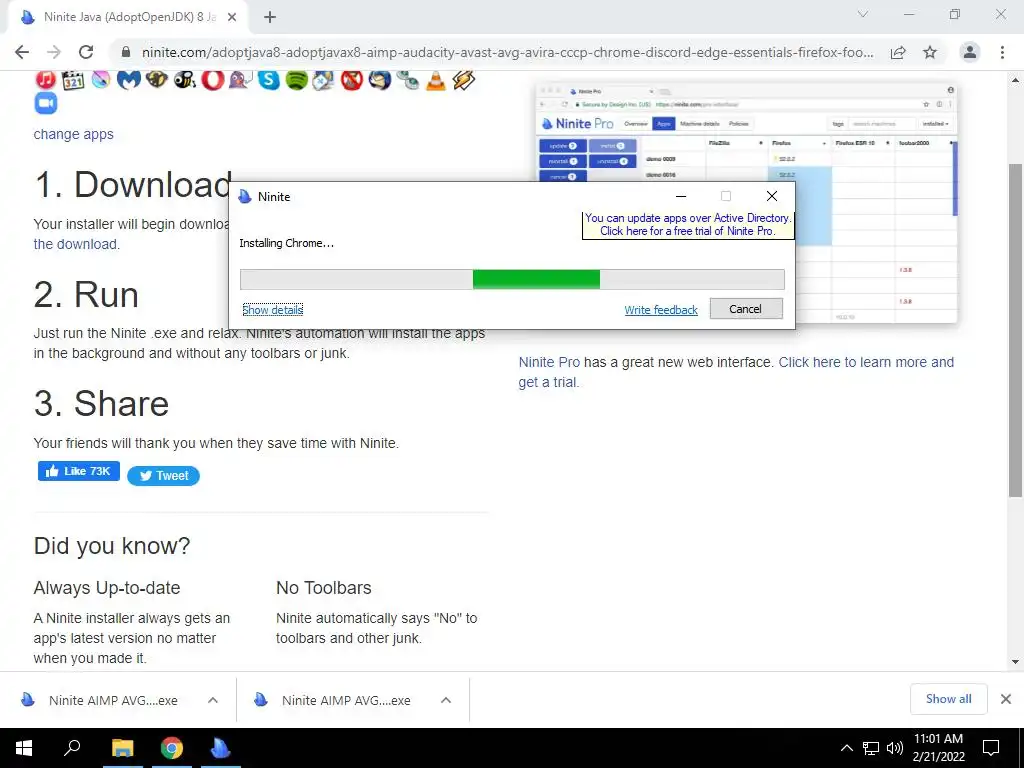The image size is (1024, 768).
Task: Click the MusicBee bee icon
Action: point(184,80)
